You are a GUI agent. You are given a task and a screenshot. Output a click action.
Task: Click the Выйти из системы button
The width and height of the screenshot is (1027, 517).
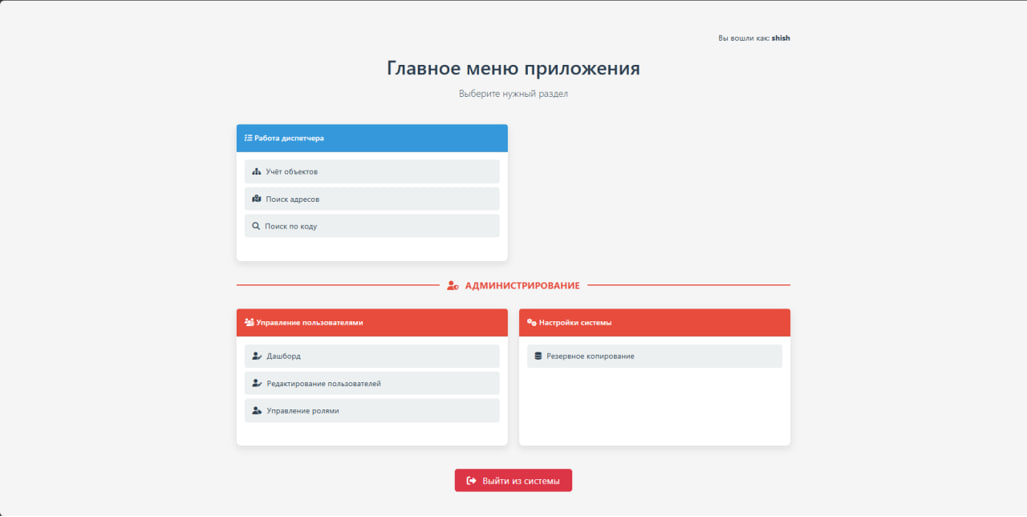pyautogui.click(x=514, y=480)
